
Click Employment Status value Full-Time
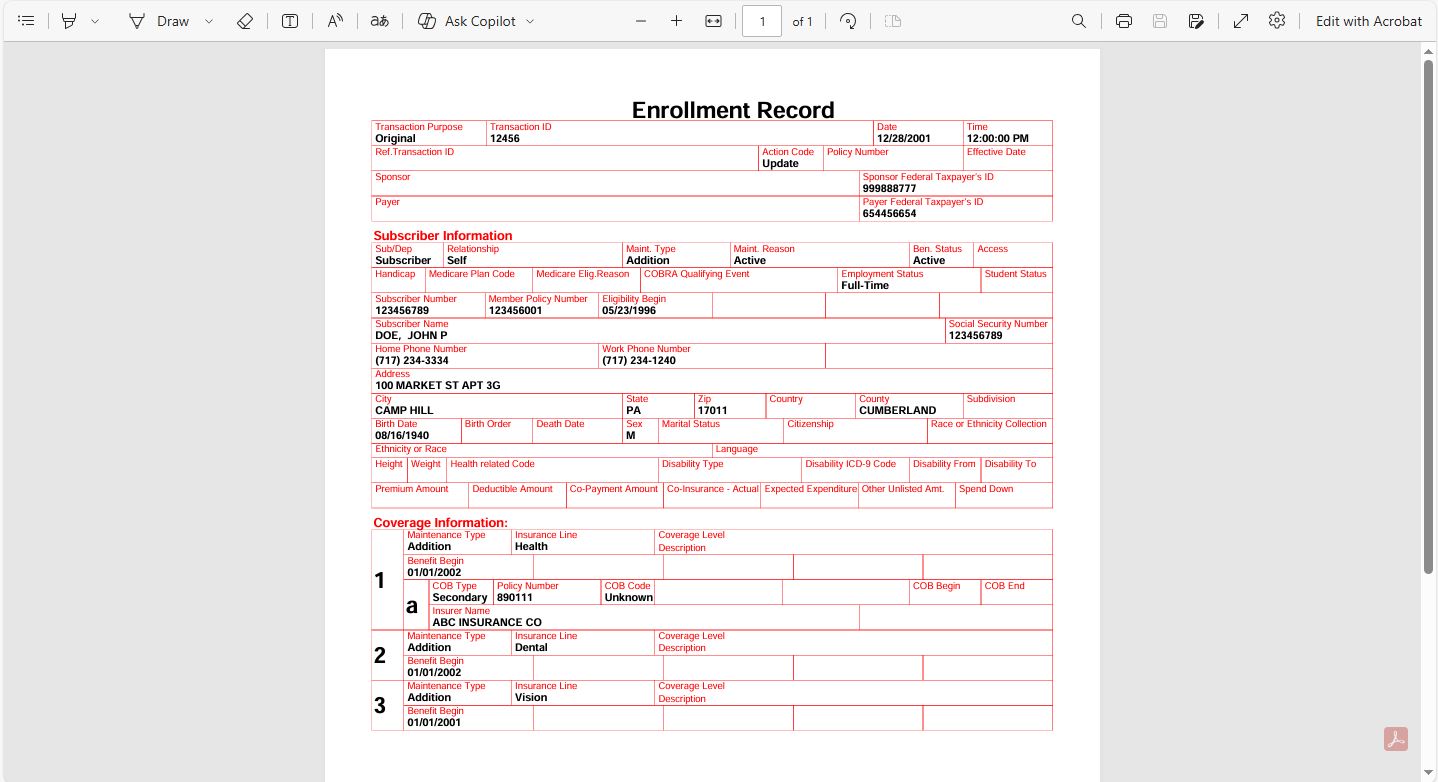pos(865,286)
